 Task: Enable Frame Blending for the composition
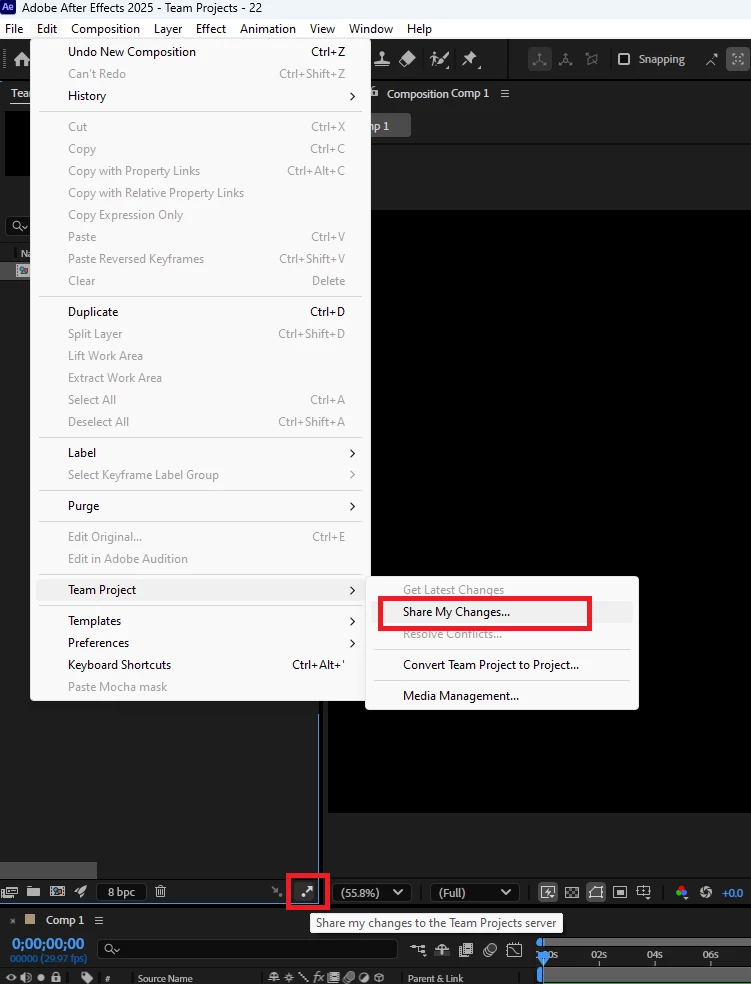pos(466,949)
